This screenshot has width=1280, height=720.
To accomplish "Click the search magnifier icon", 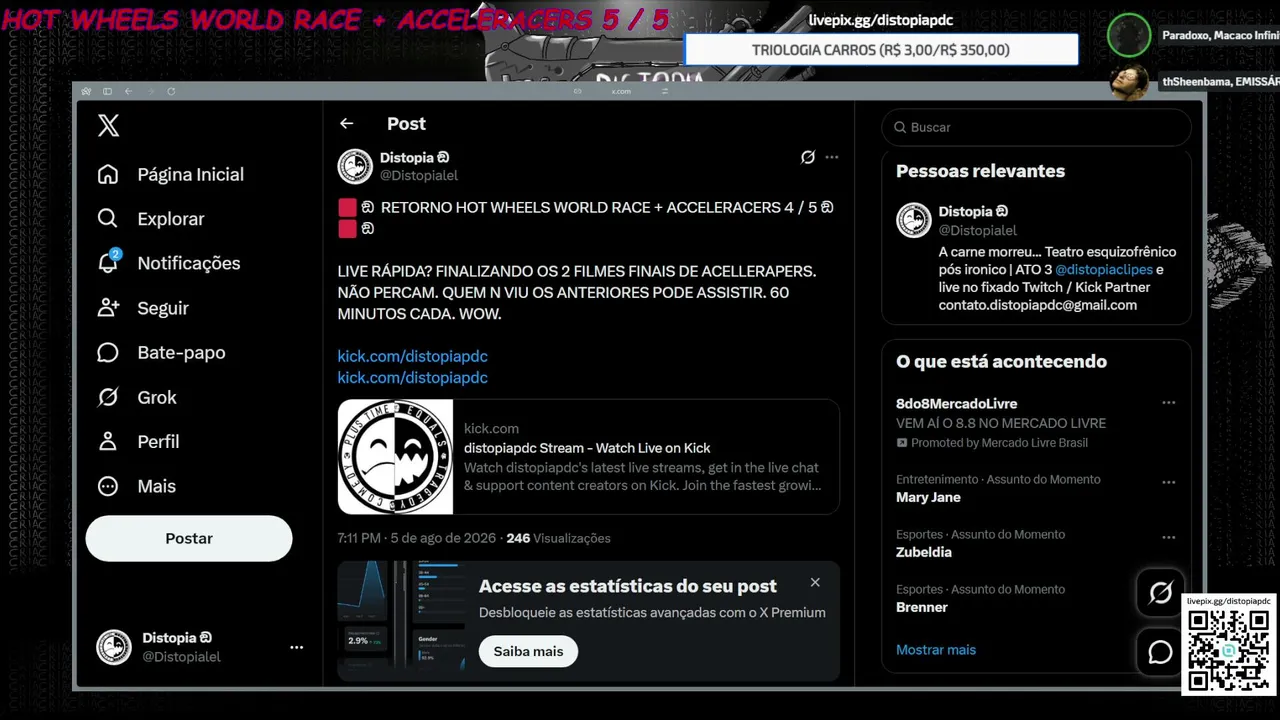I will pyautogui.click(x=900, y=127).
